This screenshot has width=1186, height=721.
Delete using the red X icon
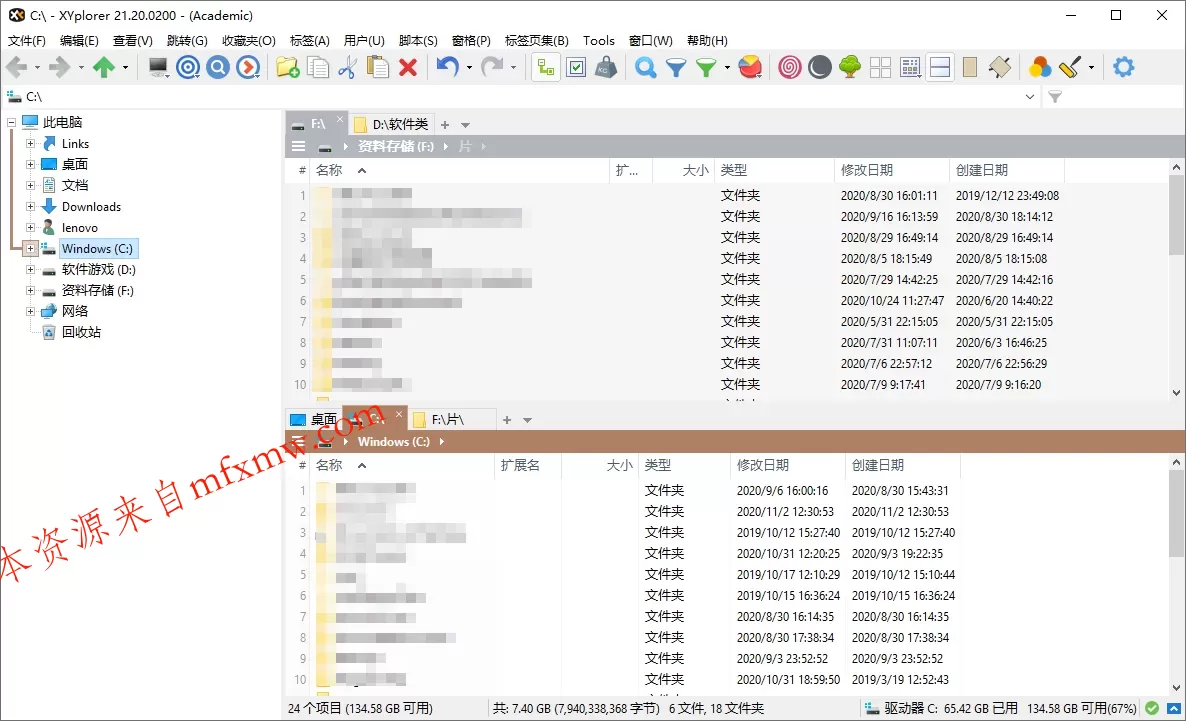pos(408,67)
